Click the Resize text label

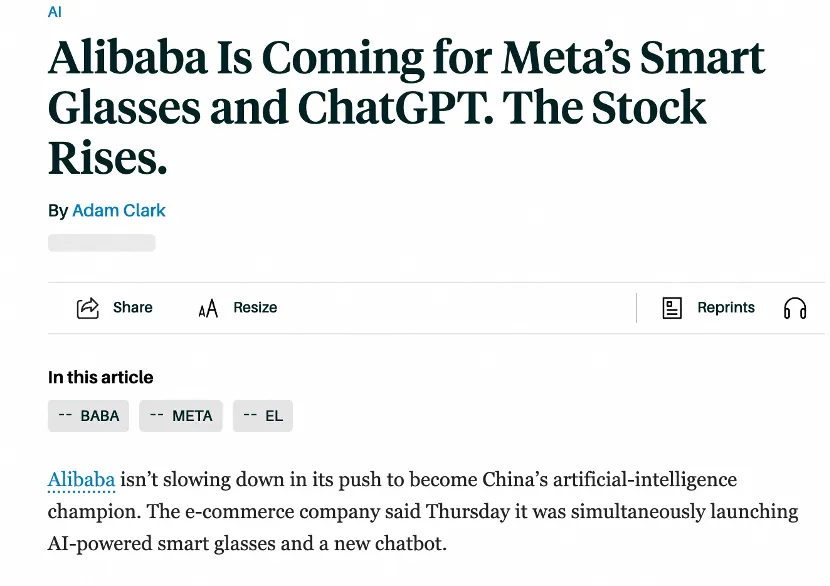pyautogui.click(x=255, y=308)
